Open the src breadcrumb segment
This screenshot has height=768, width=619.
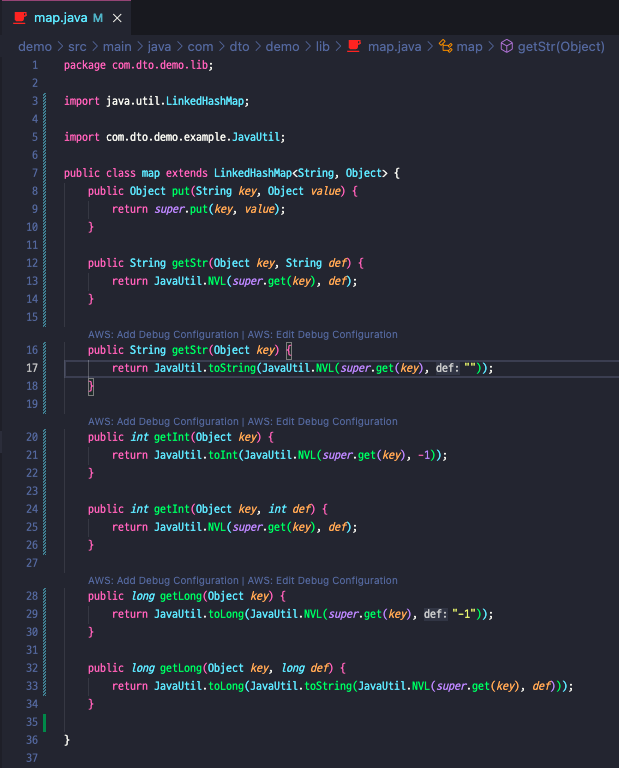pos(77,47)
